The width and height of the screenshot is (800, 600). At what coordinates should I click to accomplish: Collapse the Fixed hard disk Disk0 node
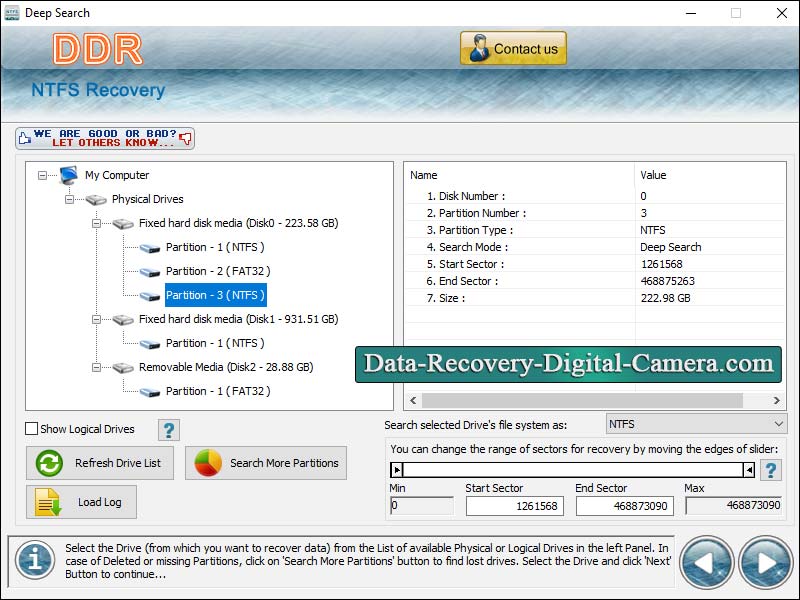[94, 223]
